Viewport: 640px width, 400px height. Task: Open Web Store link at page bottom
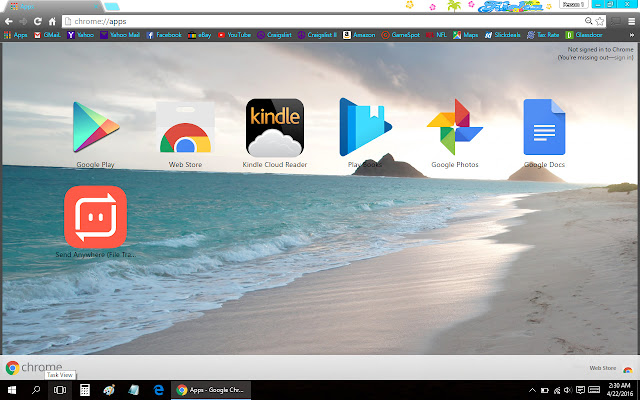point(611,368)
